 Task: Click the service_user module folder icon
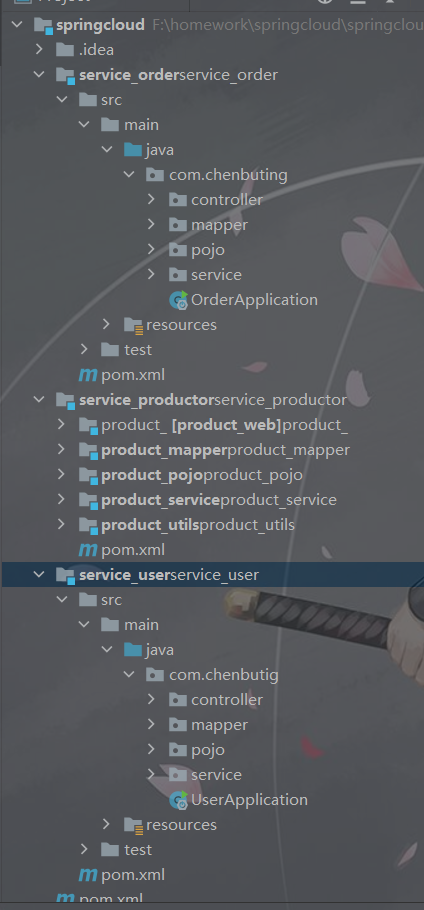coord(65,575)
